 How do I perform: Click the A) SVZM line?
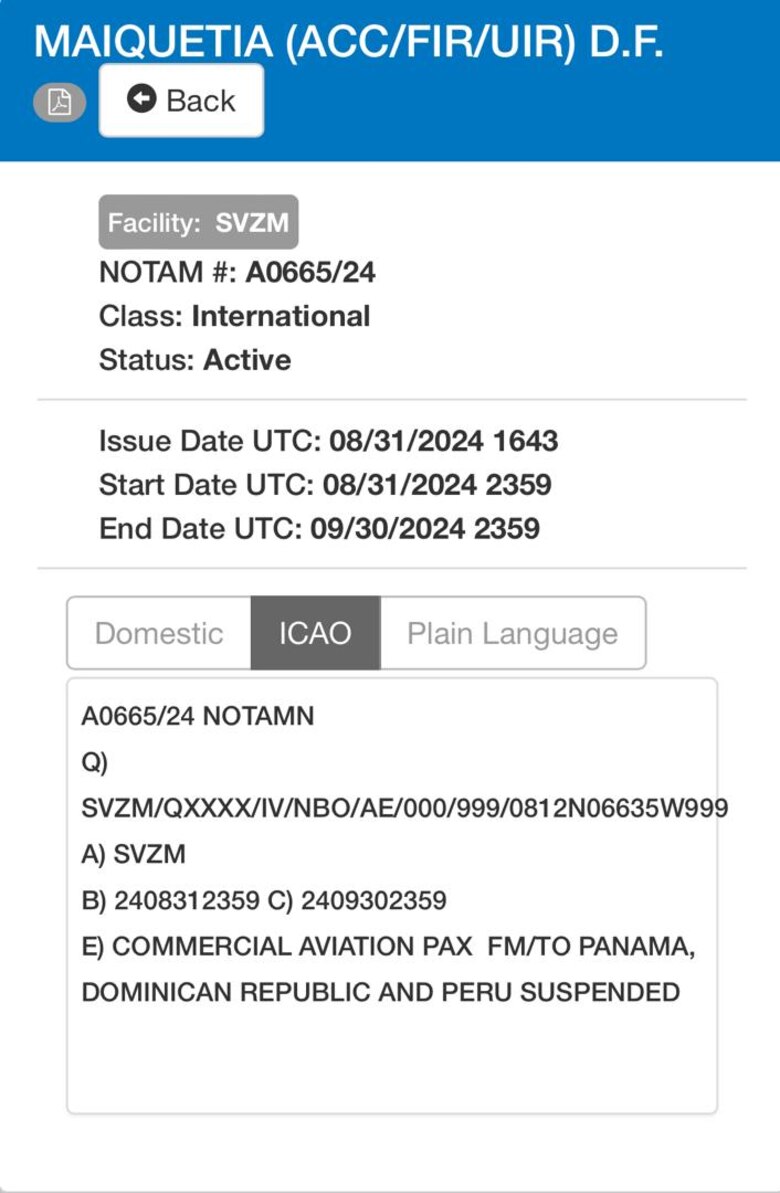click(x=133, y=855)
